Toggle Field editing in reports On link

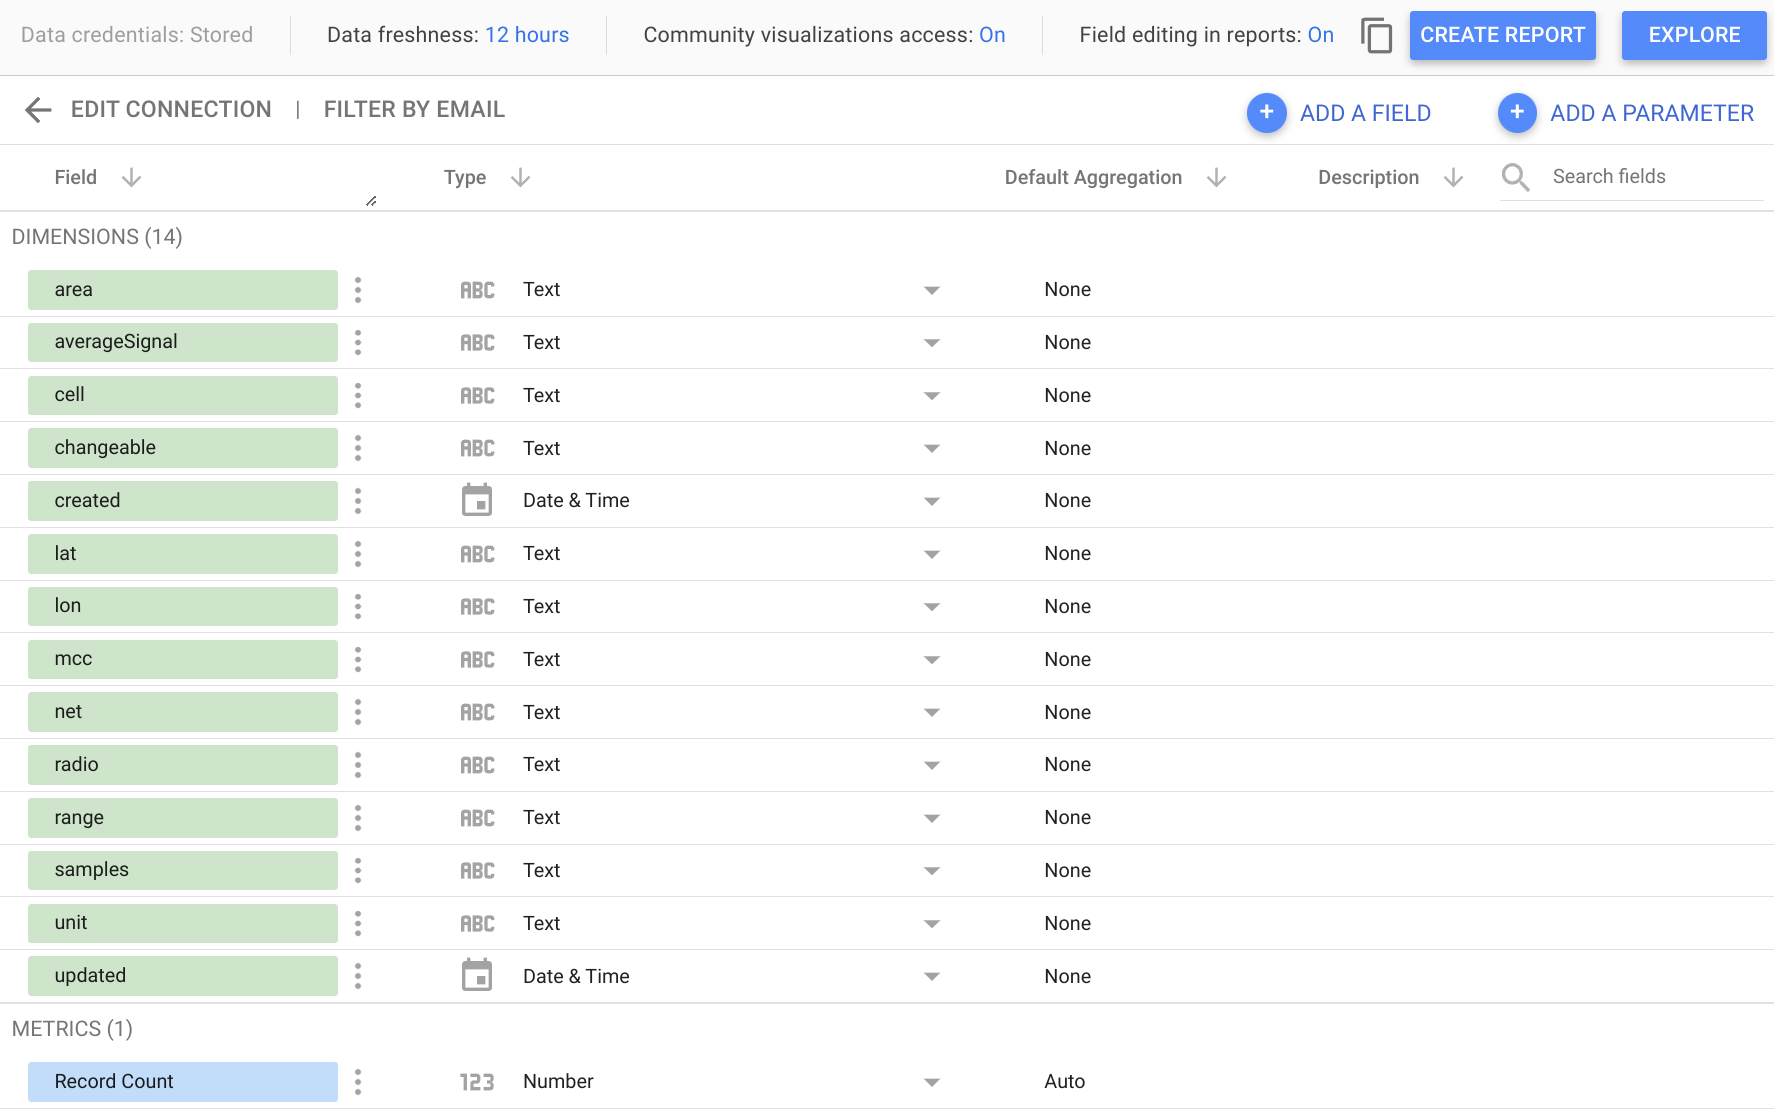(1320, 35)
